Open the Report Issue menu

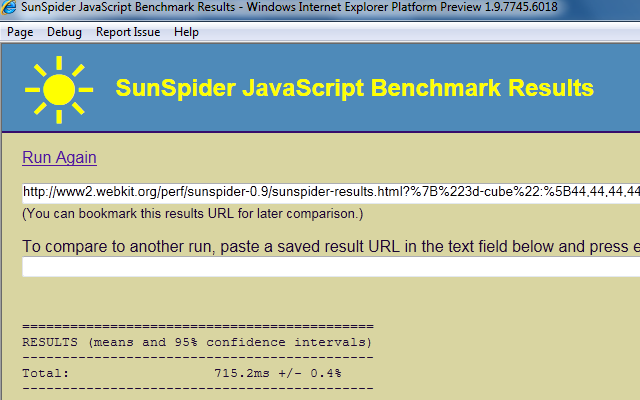pyautogui.click(x=128, y=32)
